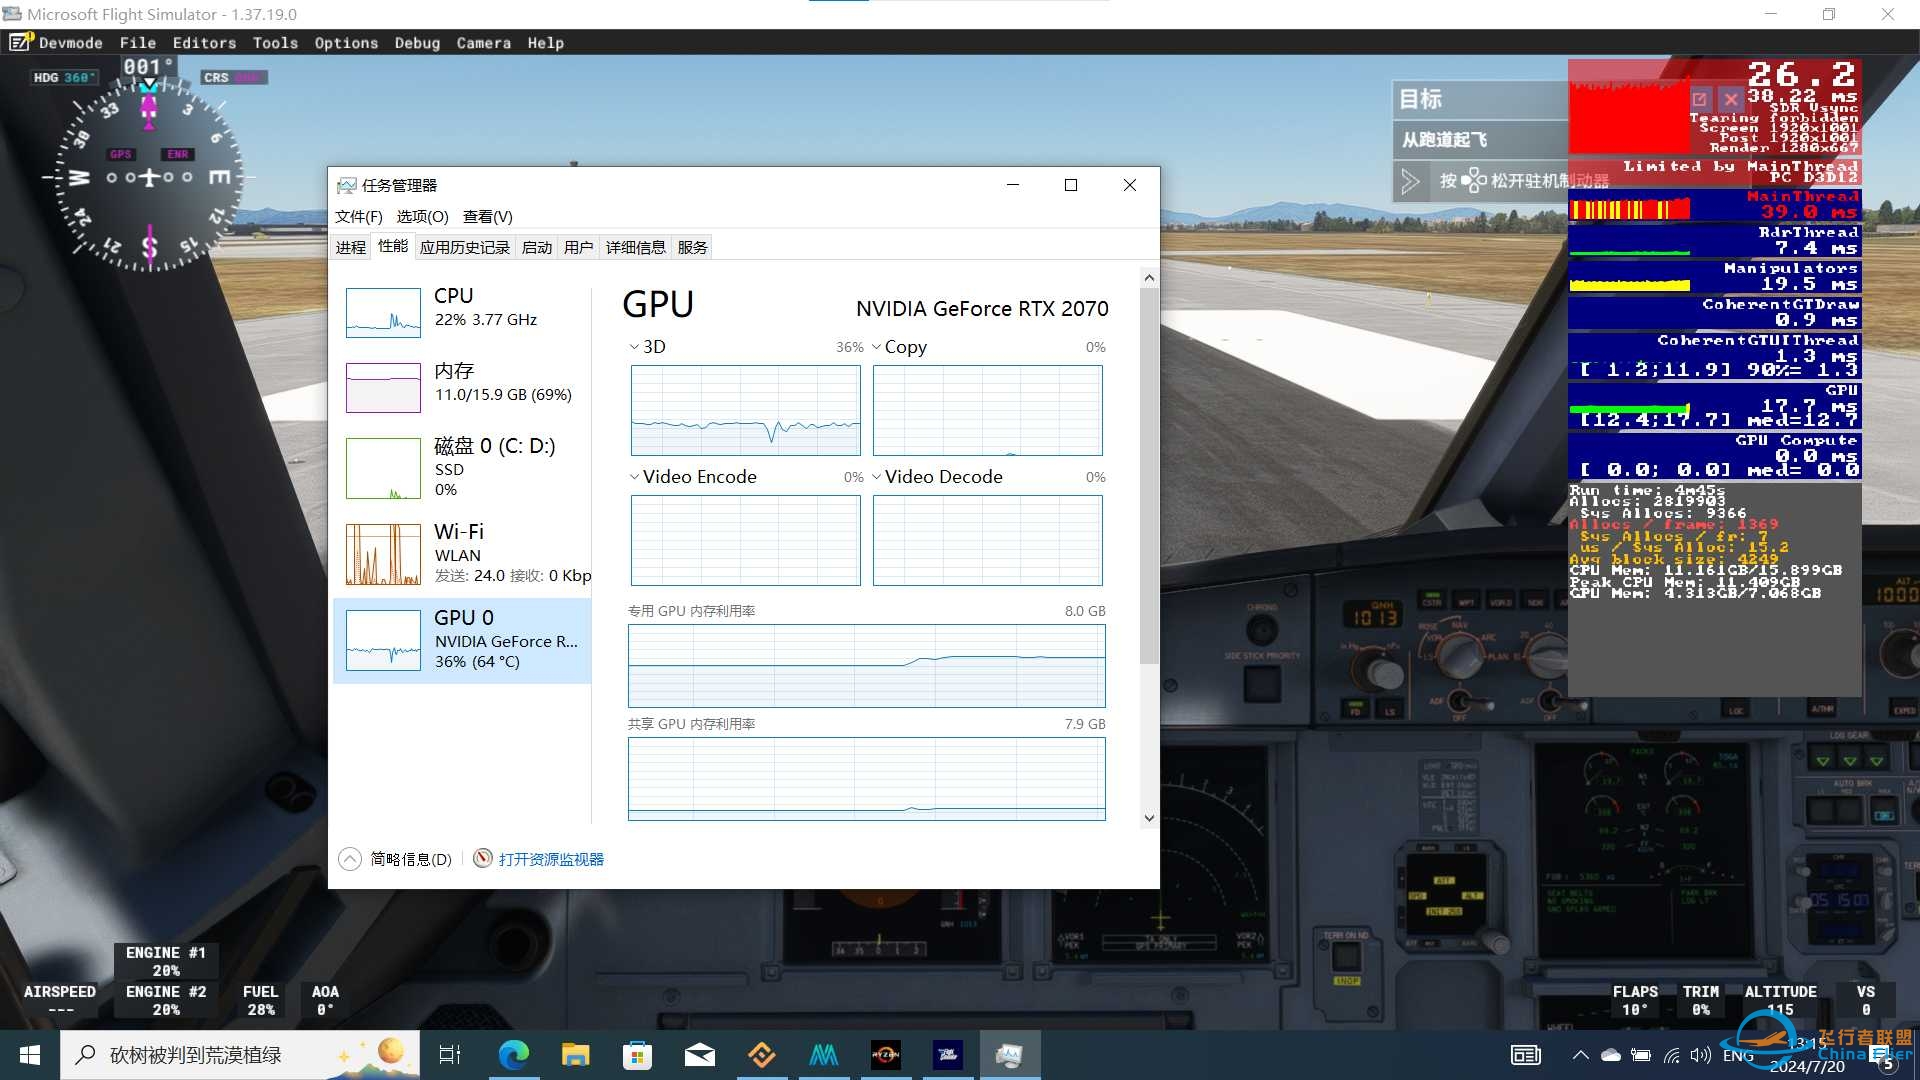Click the GPU panel vertical scrollbar thumb
Screen dimensions: 1920x1080
(x=1149, y=475)
